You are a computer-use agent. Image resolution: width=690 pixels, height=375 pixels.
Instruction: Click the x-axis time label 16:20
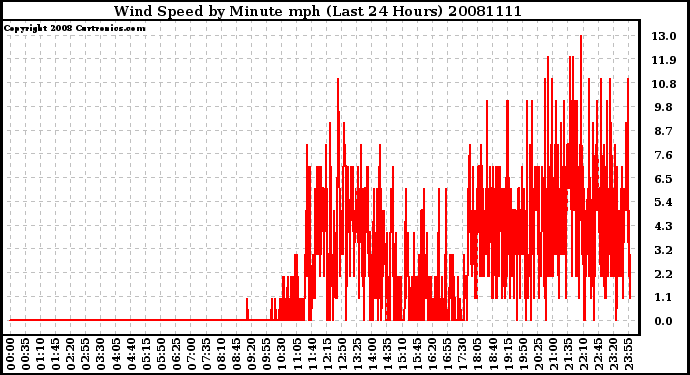[432, 354]
